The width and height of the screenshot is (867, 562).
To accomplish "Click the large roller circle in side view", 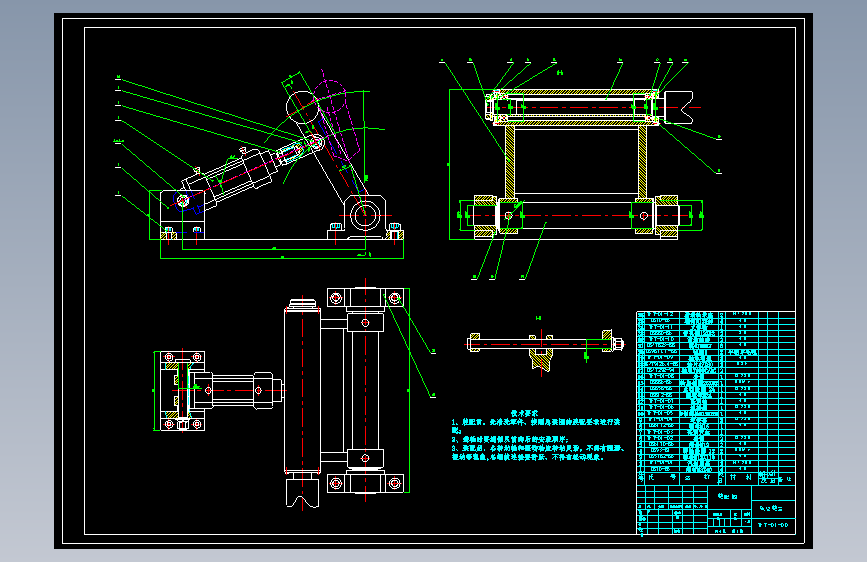I will [302, 107].
